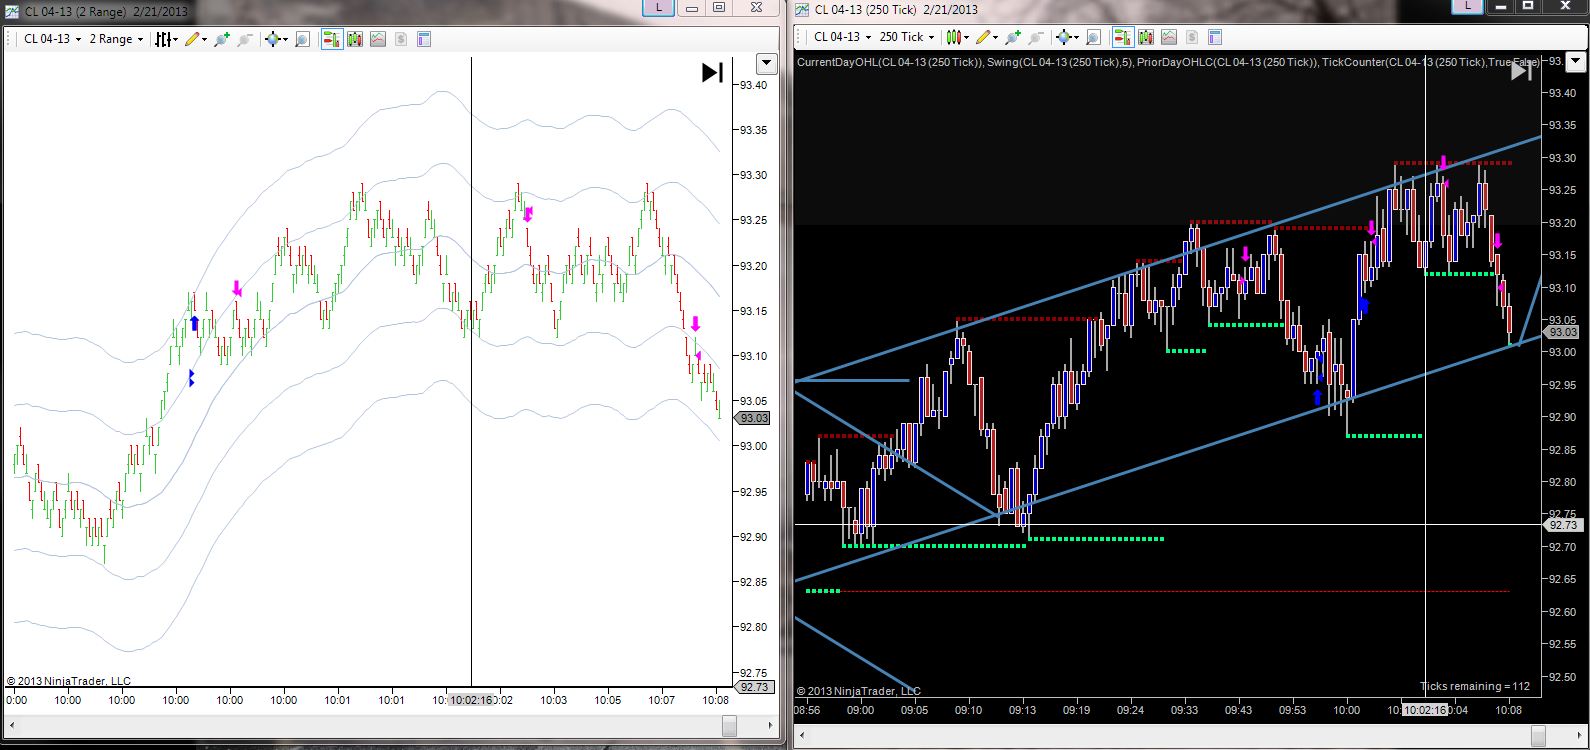Click Zoom In icon in 250 Tick chart
The image size is (1590, 750).
pyautogui.click(x=1012, y=37)
